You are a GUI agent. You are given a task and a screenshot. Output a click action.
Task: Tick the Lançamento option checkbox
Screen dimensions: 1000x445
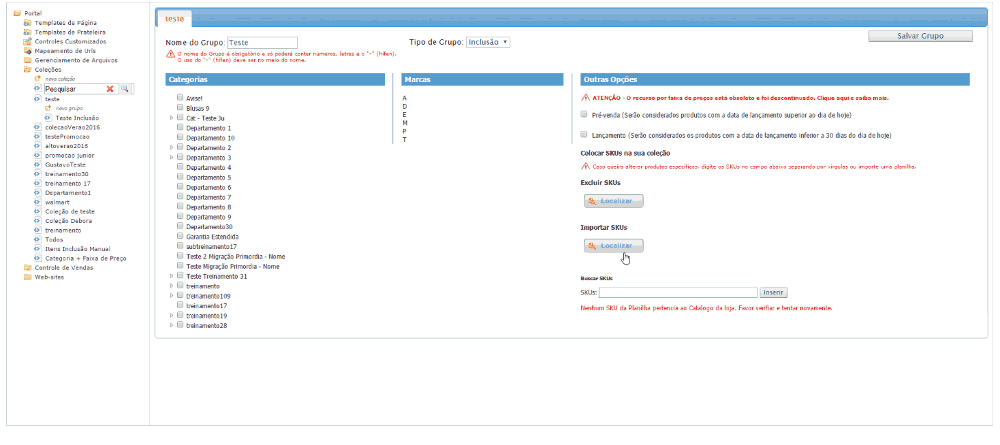[x=585, y=134]
